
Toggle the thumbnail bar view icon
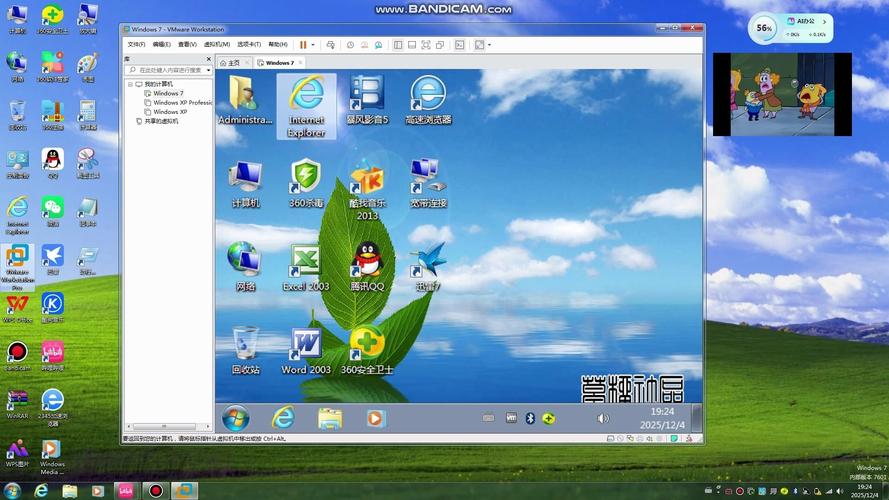pyautogui.click(x=412, y=45)
